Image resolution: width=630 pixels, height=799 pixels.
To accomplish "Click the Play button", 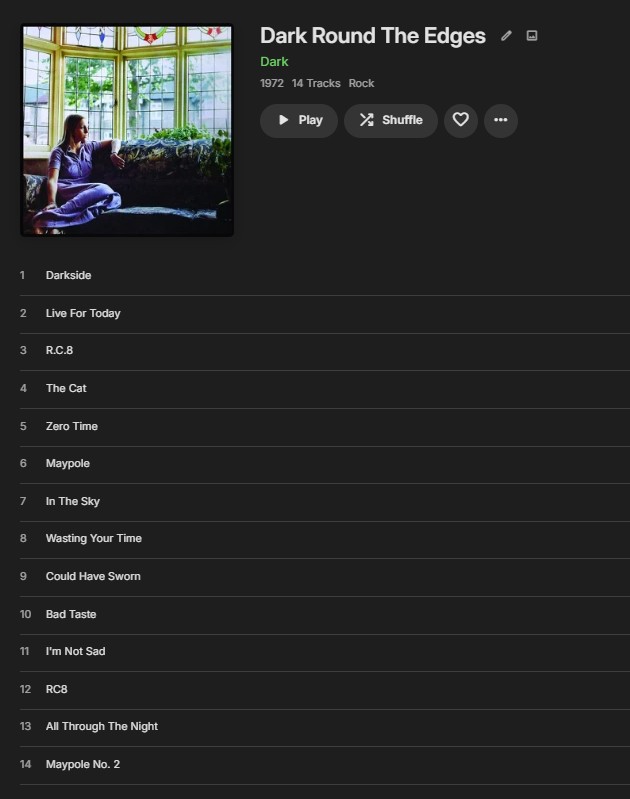I will coord(299,120).
